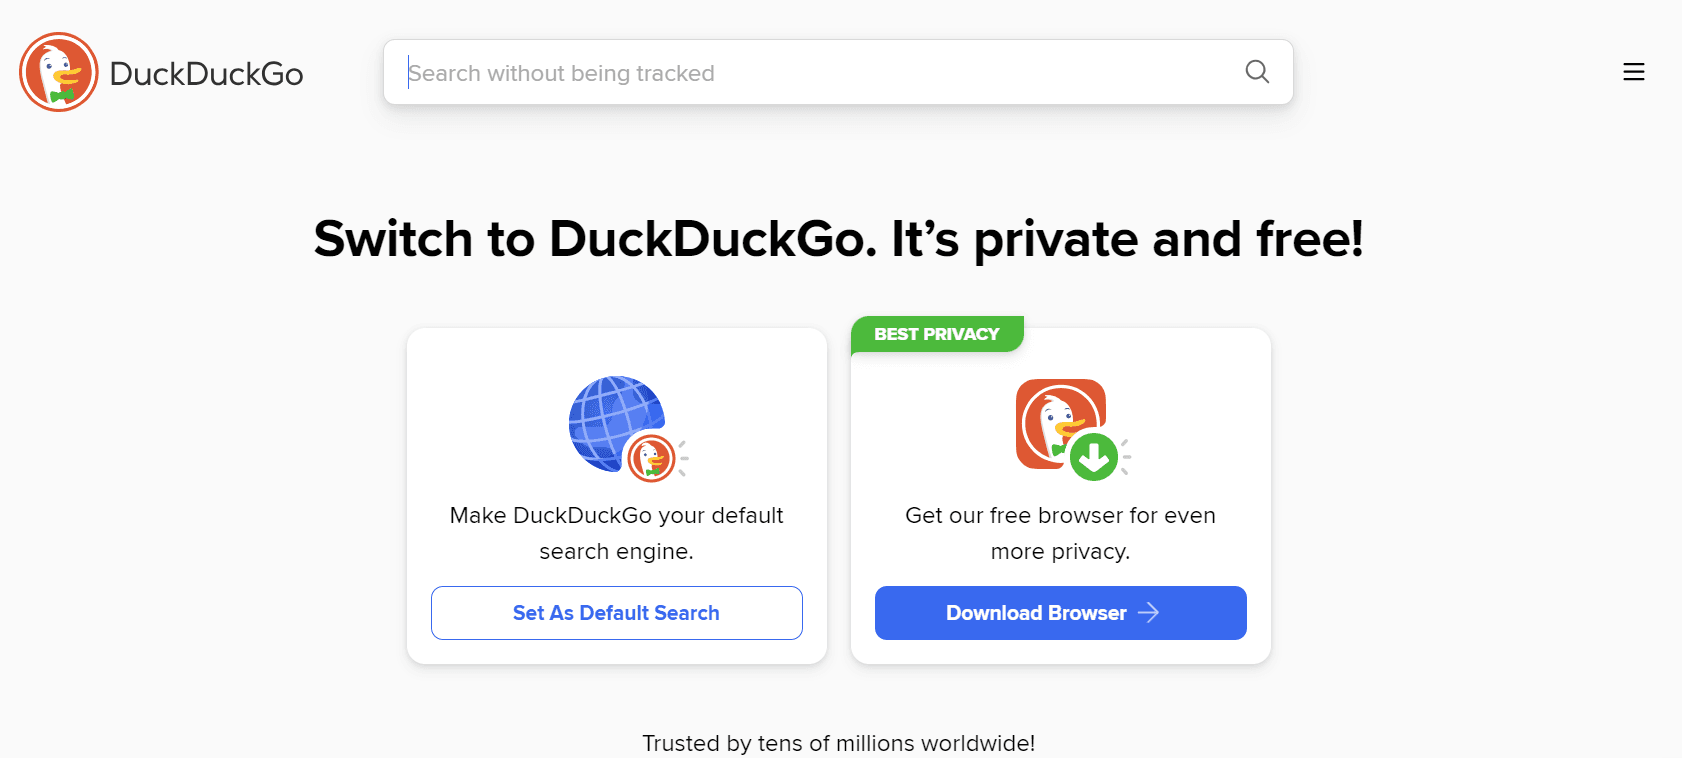
Task: Open the hamburger menu
Action: click(1633, 72)
